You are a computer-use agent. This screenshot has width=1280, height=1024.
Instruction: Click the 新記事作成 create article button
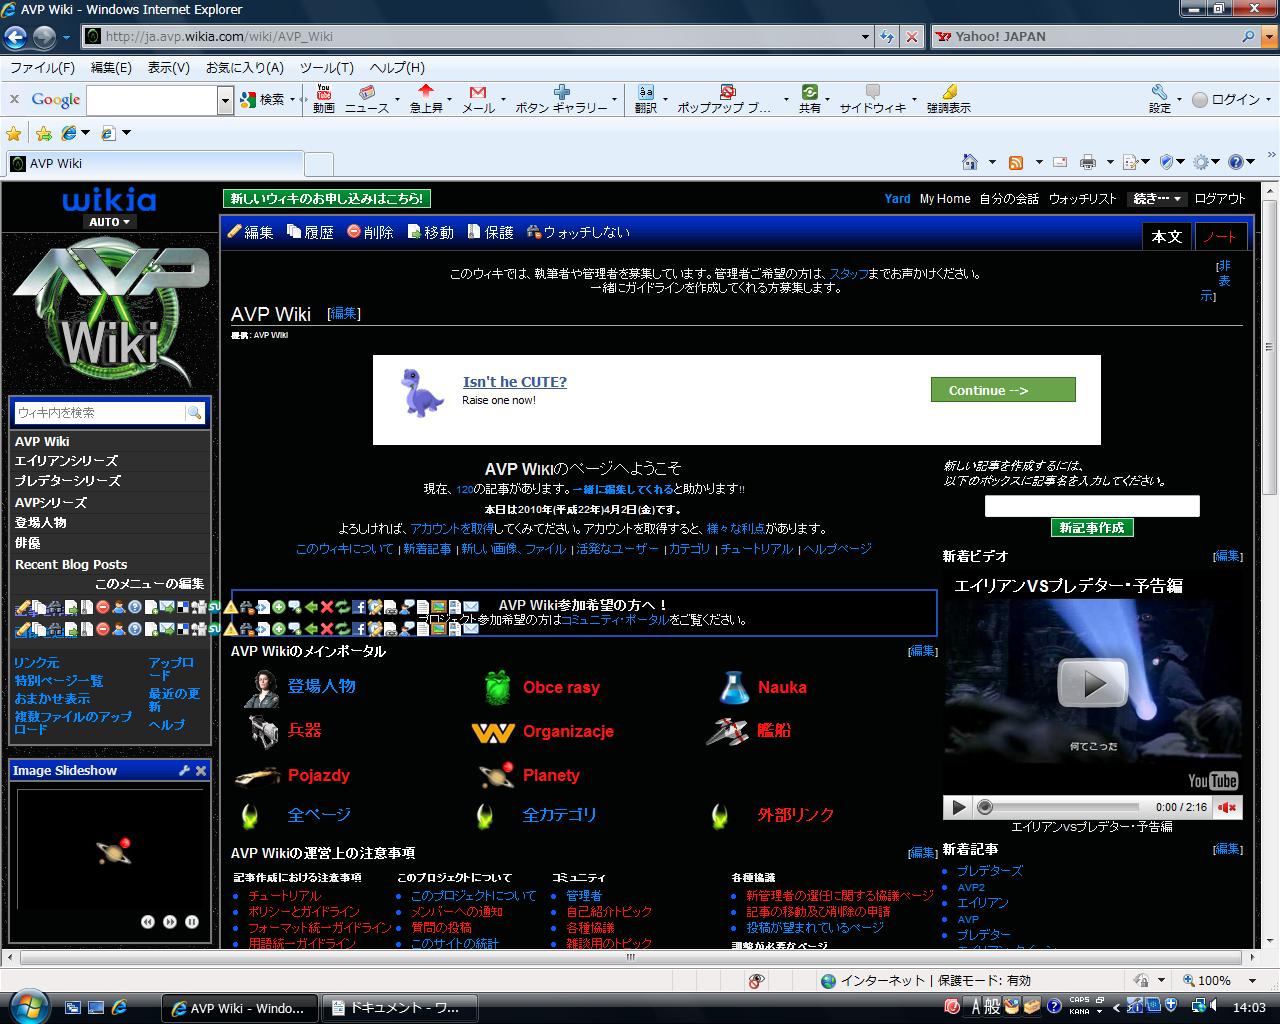pos(1092,528)
